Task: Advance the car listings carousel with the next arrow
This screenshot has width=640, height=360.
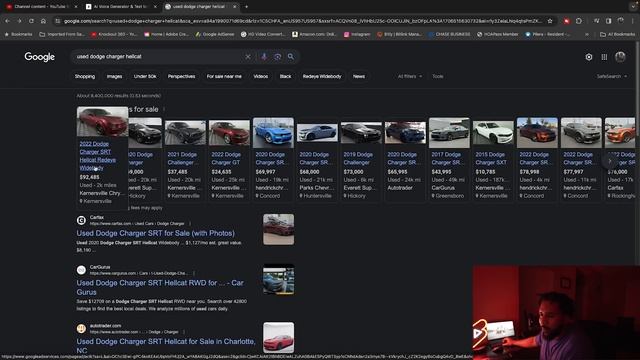Action: pyautogui.click(x=610, y=161)
